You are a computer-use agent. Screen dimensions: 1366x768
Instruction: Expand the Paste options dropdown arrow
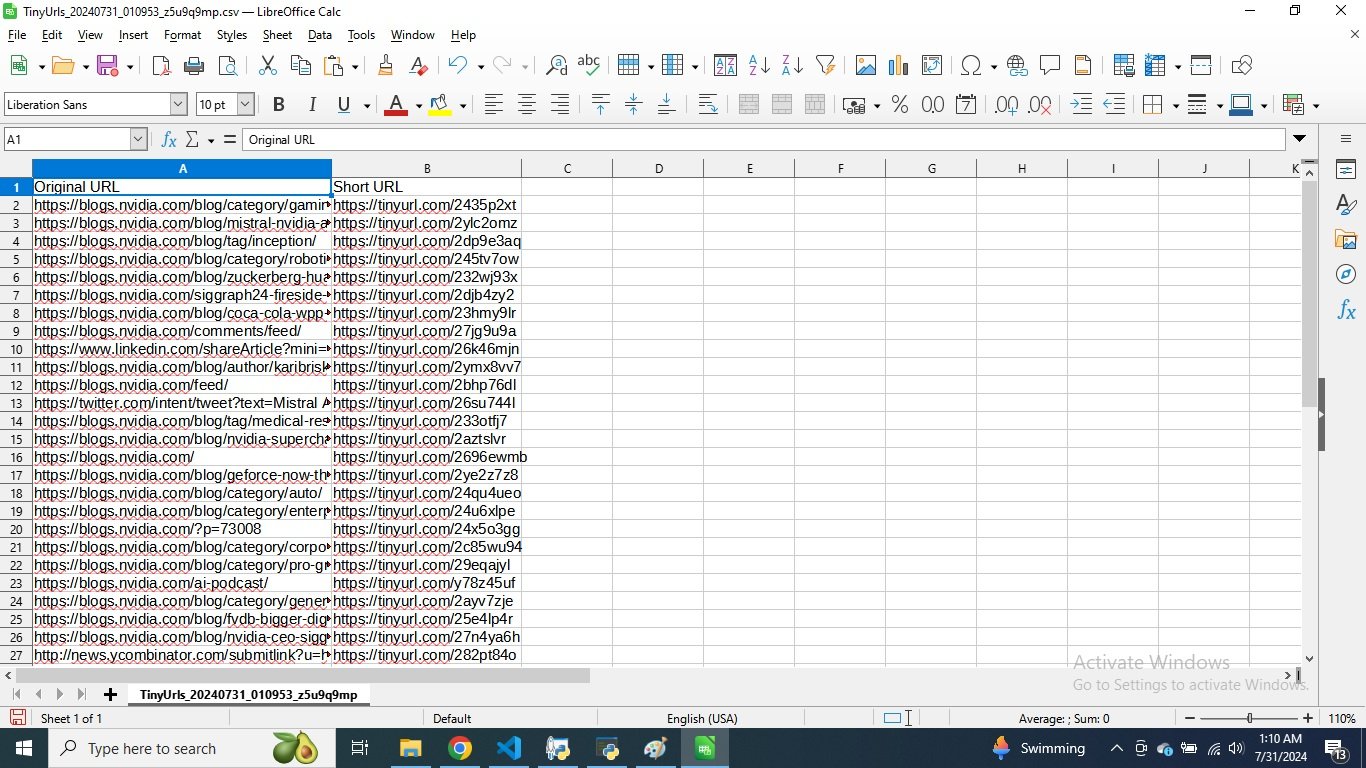coord(355,66)
